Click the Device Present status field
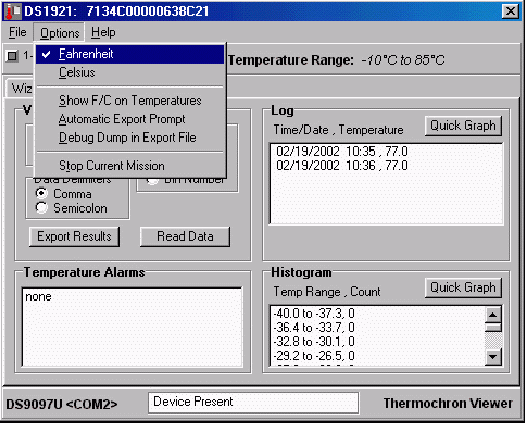The image size is (525, 423). [x=253, y=402]
